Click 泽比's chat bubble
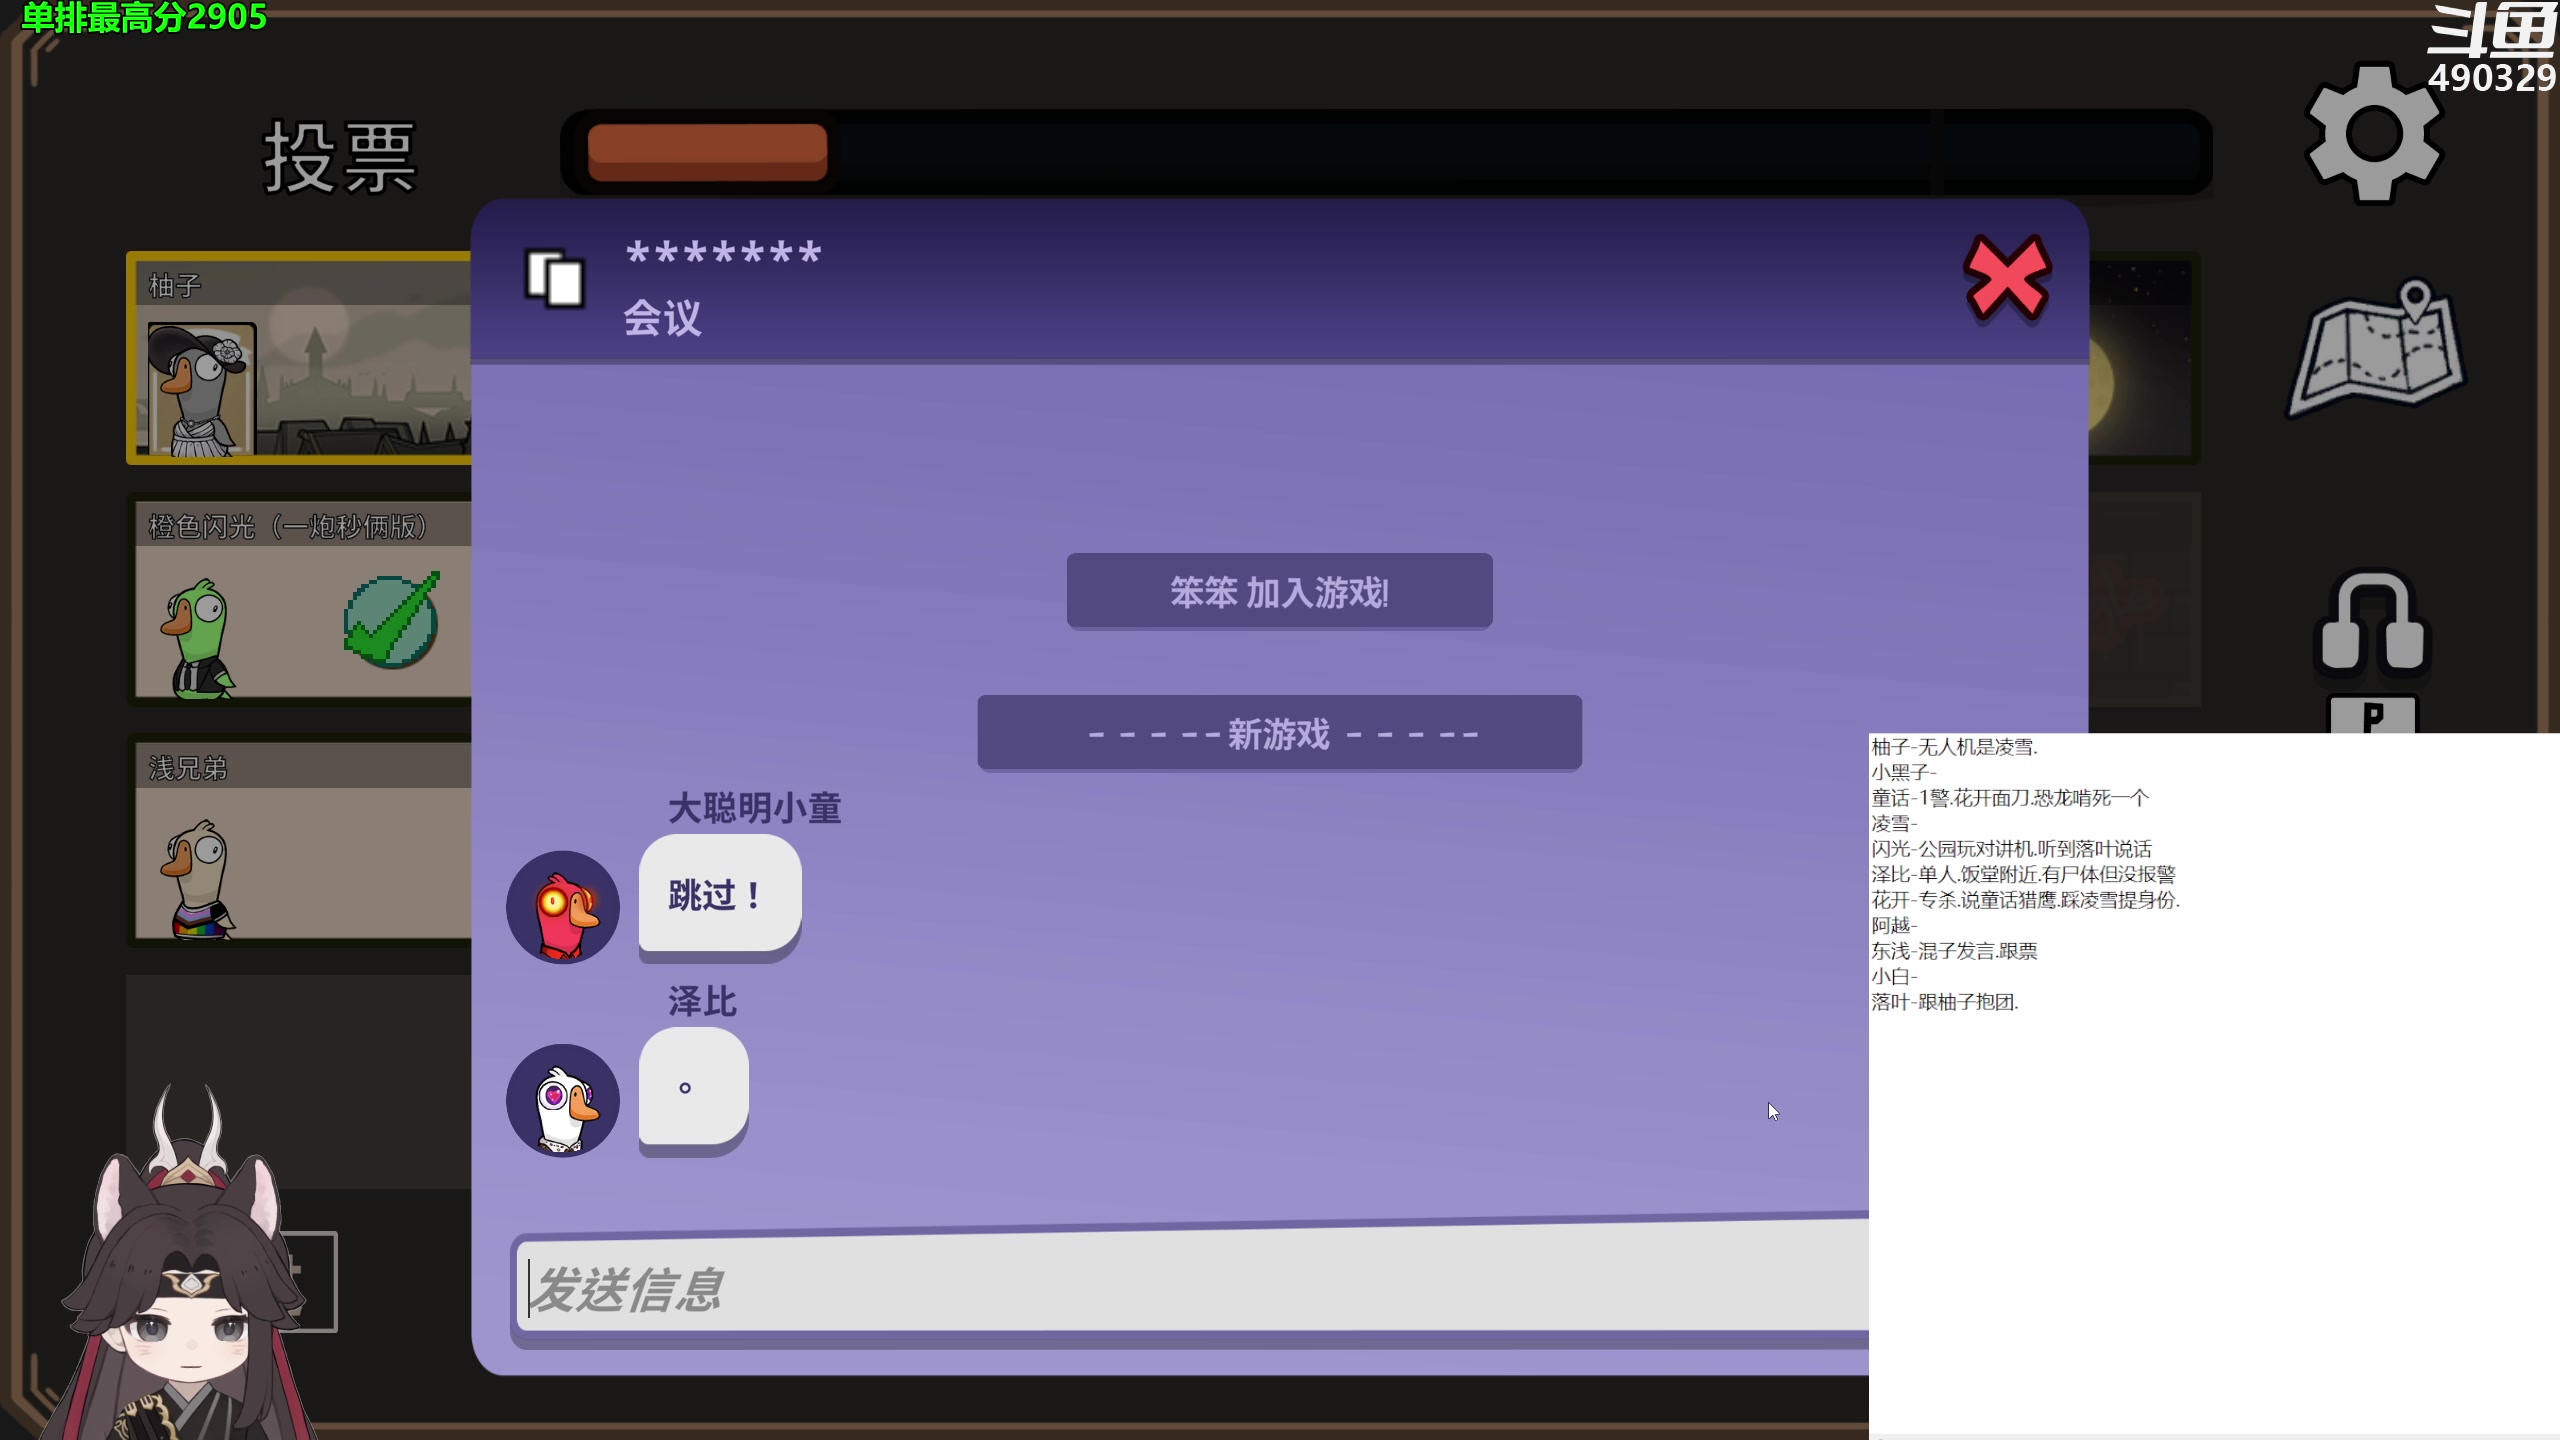 692,1090
